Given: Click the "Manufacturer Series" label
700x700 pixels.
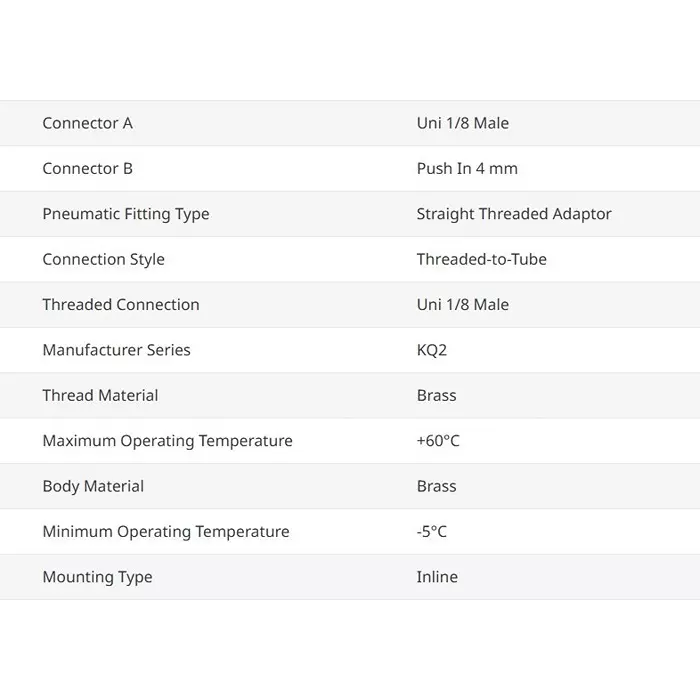Looking at the screenshot, I should tap(116, 350).
